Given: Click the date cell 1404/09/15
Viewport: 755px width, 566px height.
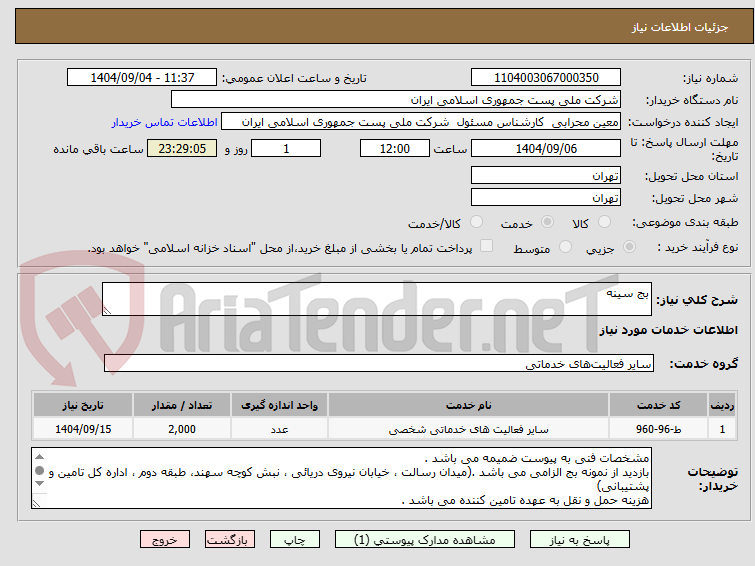Looking at the screenshot, I should click(83, 429).
